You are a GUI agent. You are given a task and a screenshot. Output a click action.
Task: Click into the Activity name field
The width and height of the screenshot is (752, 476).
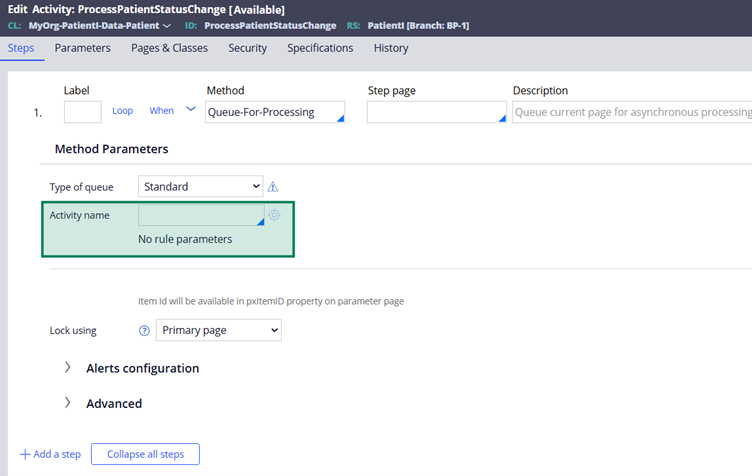198,215
